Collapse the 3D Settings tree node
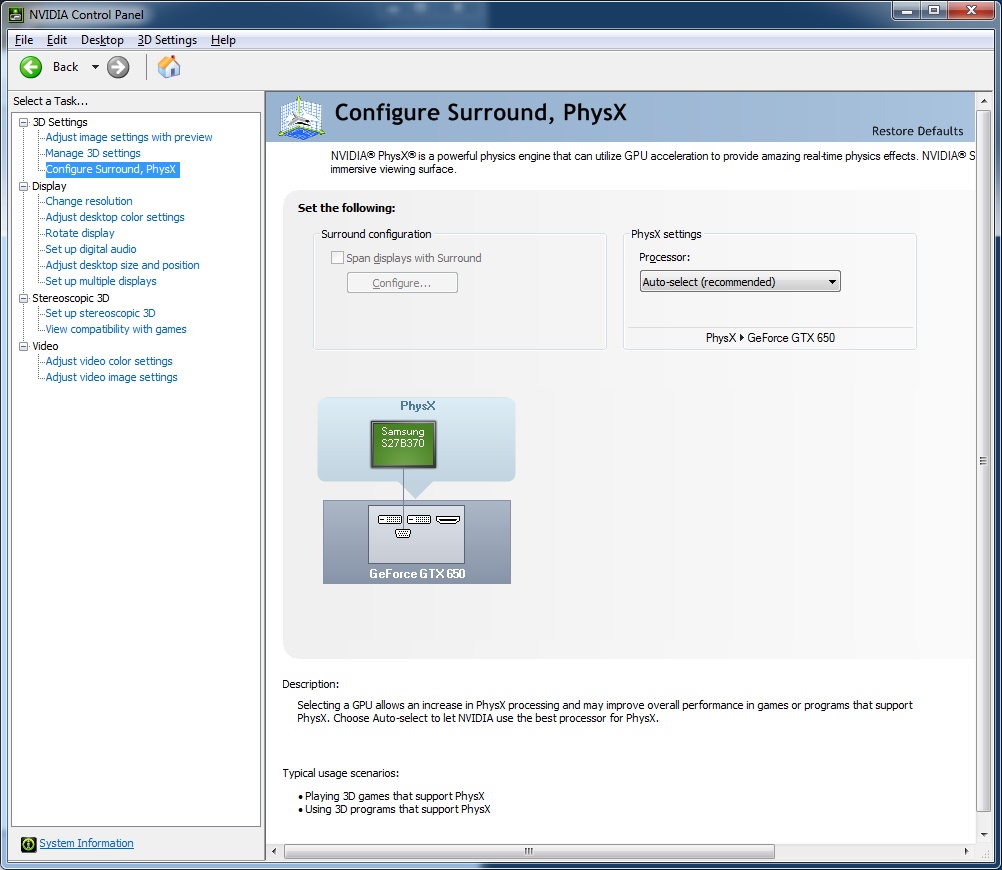1002x870 pixels. click(24, 122)
